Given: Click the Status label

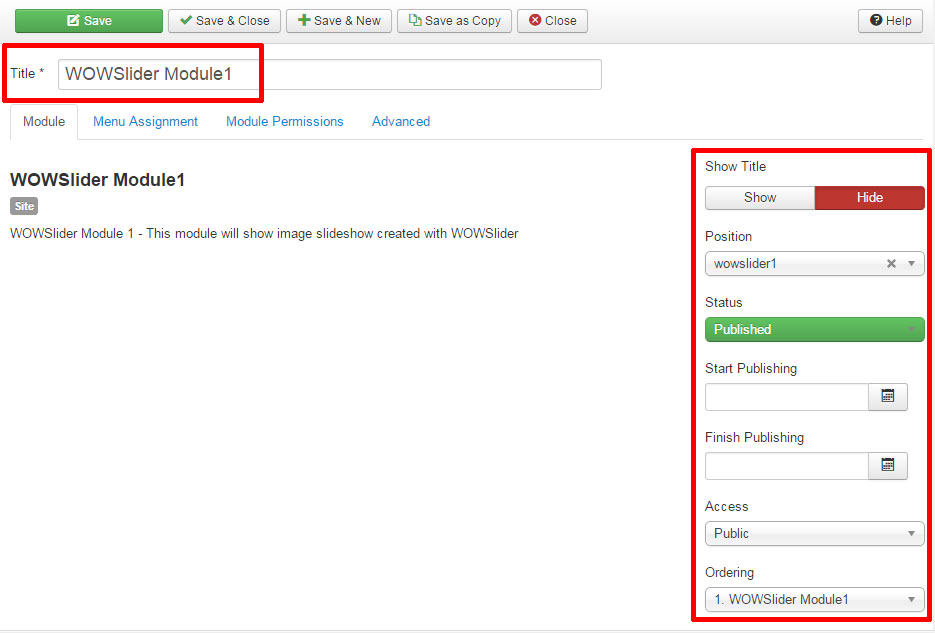Looking at the screenshot, I should coord(723,303).
